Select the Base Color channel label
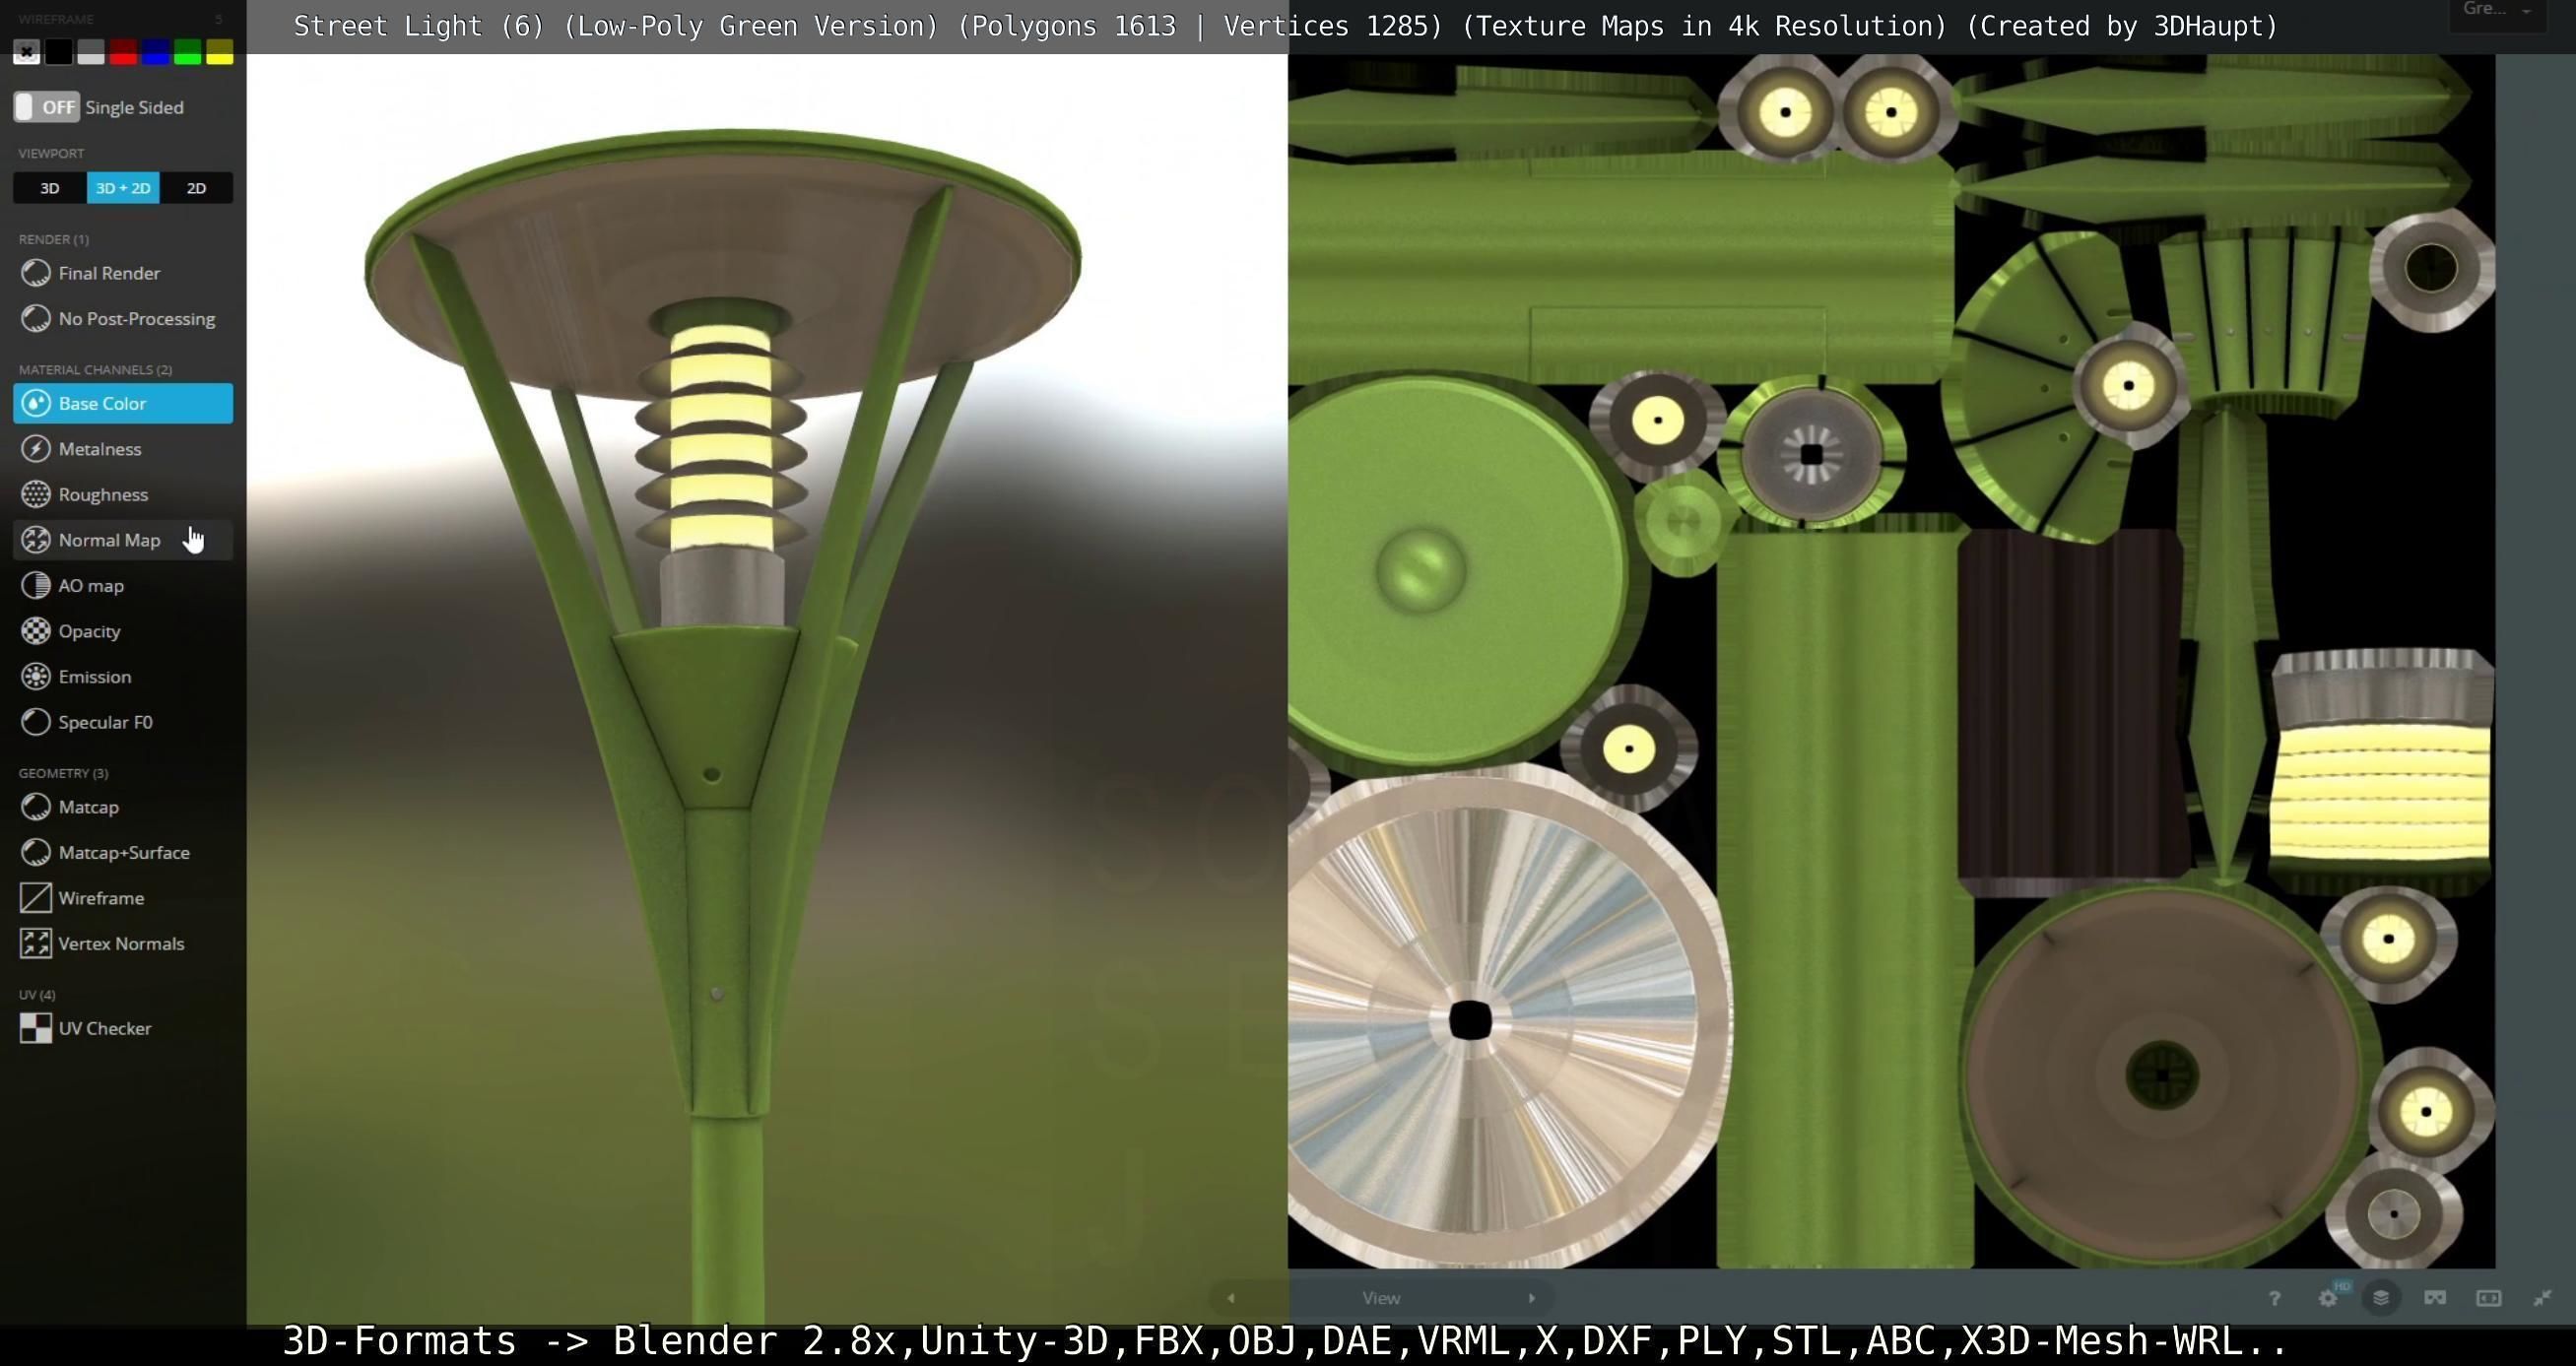This screenshot has height=1366, width=2576. pos(102,403)
